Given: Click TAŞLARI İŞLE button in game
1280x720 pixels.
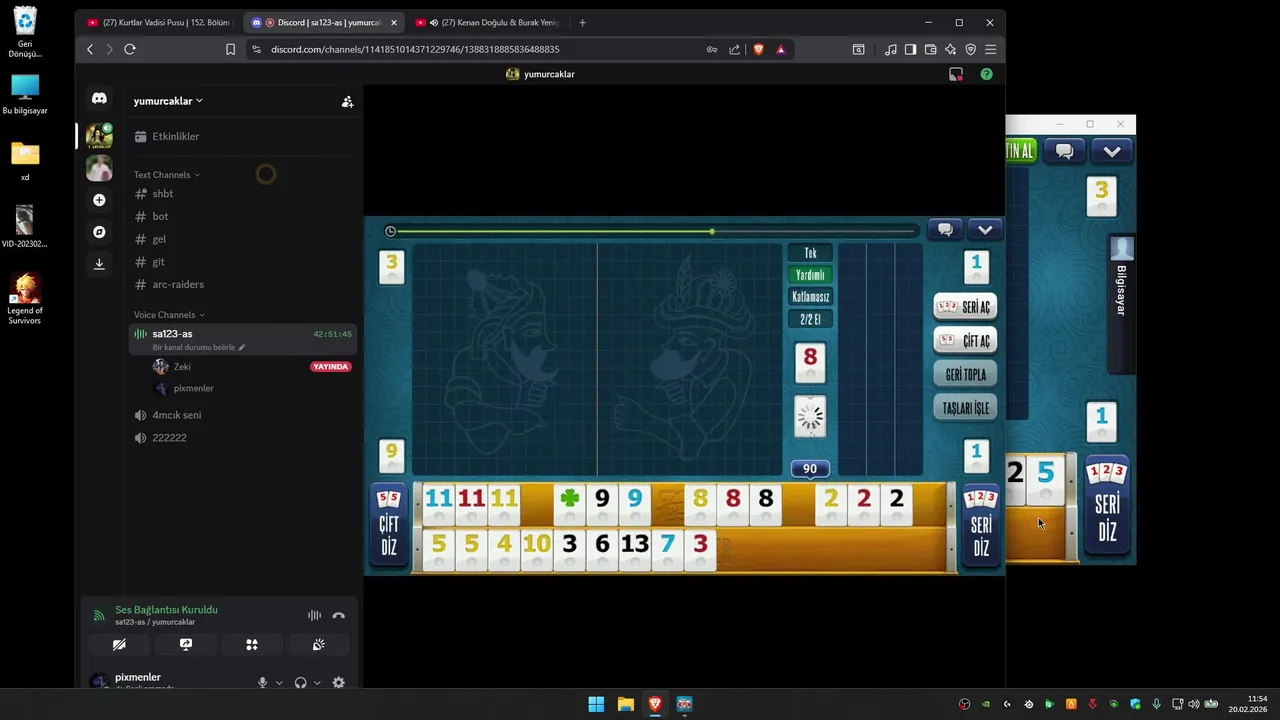Looking at the screenshot, I should [965, 408].
